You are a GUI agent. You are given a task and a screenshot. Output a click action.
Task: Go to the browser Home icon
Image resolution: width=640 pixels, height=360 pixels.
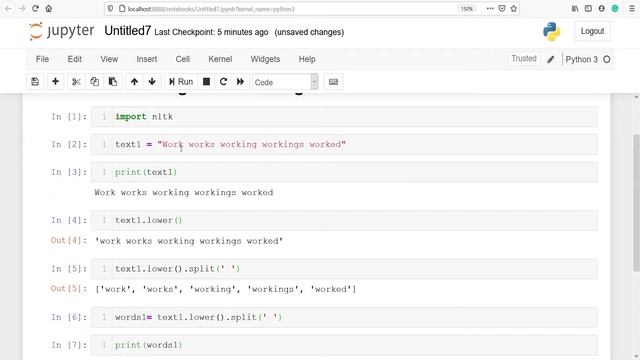click(x=49, y=9)
